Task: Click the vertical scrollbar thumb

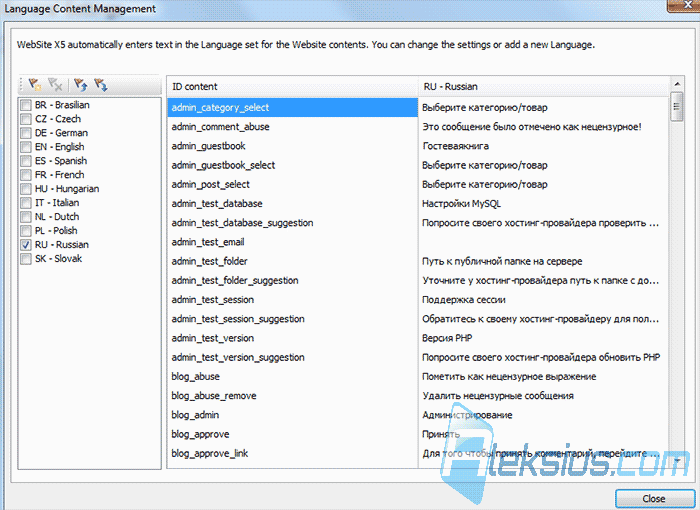Action: coord(677,106)
